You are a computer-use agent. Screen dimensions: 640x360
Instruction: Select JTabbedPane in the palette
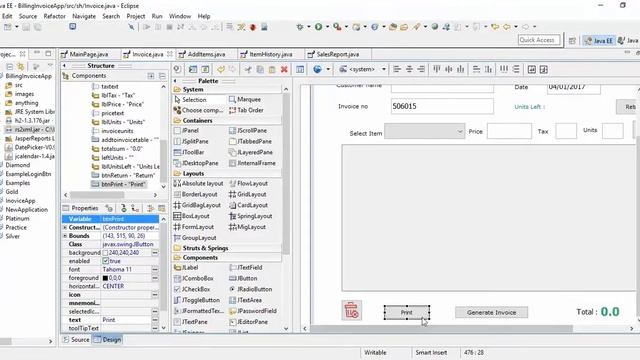(x=250, y=142)
